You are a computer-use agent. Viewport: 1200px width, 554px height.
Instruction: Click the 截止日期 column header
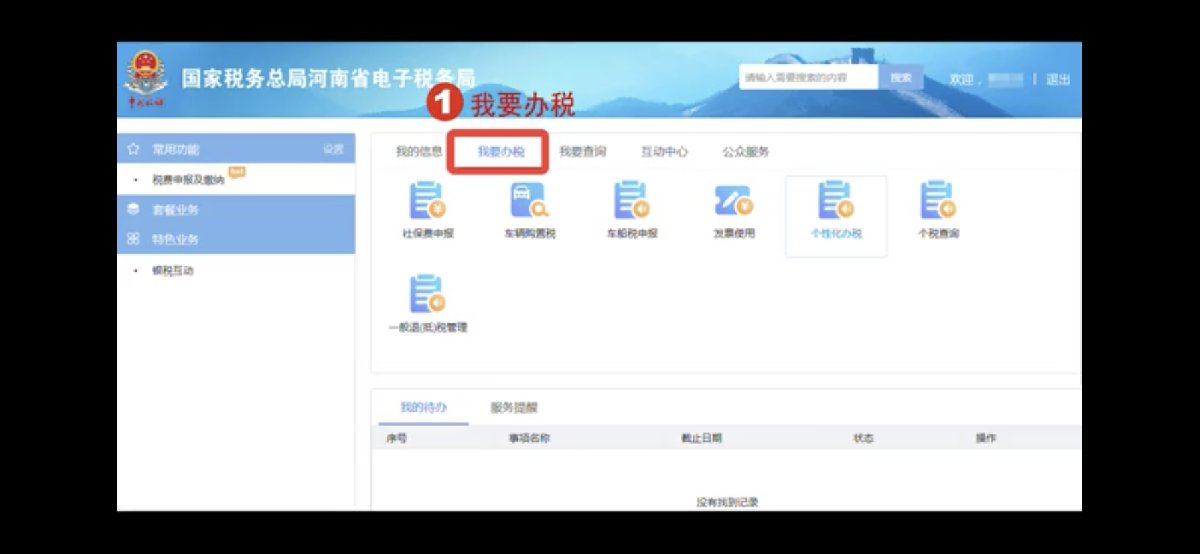click(701, 439)
